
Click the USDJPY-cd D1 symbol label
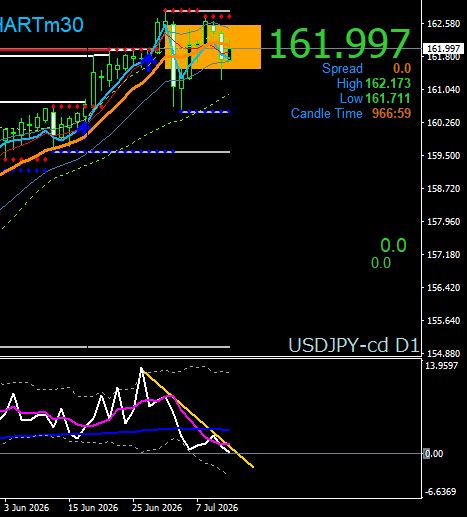point(353,345)
